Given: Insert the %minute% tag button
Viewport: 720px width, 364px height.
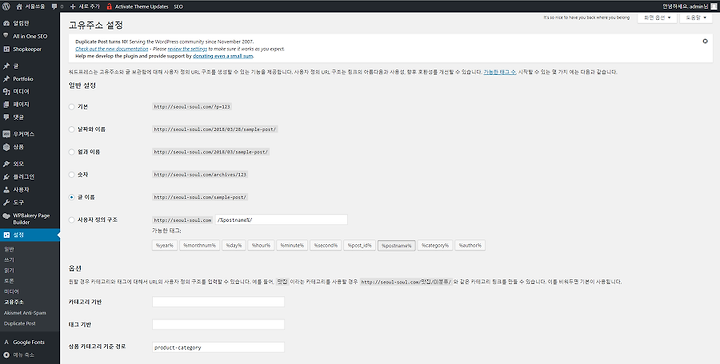Looking at the screenshot, I should click(x=292, y=246).
